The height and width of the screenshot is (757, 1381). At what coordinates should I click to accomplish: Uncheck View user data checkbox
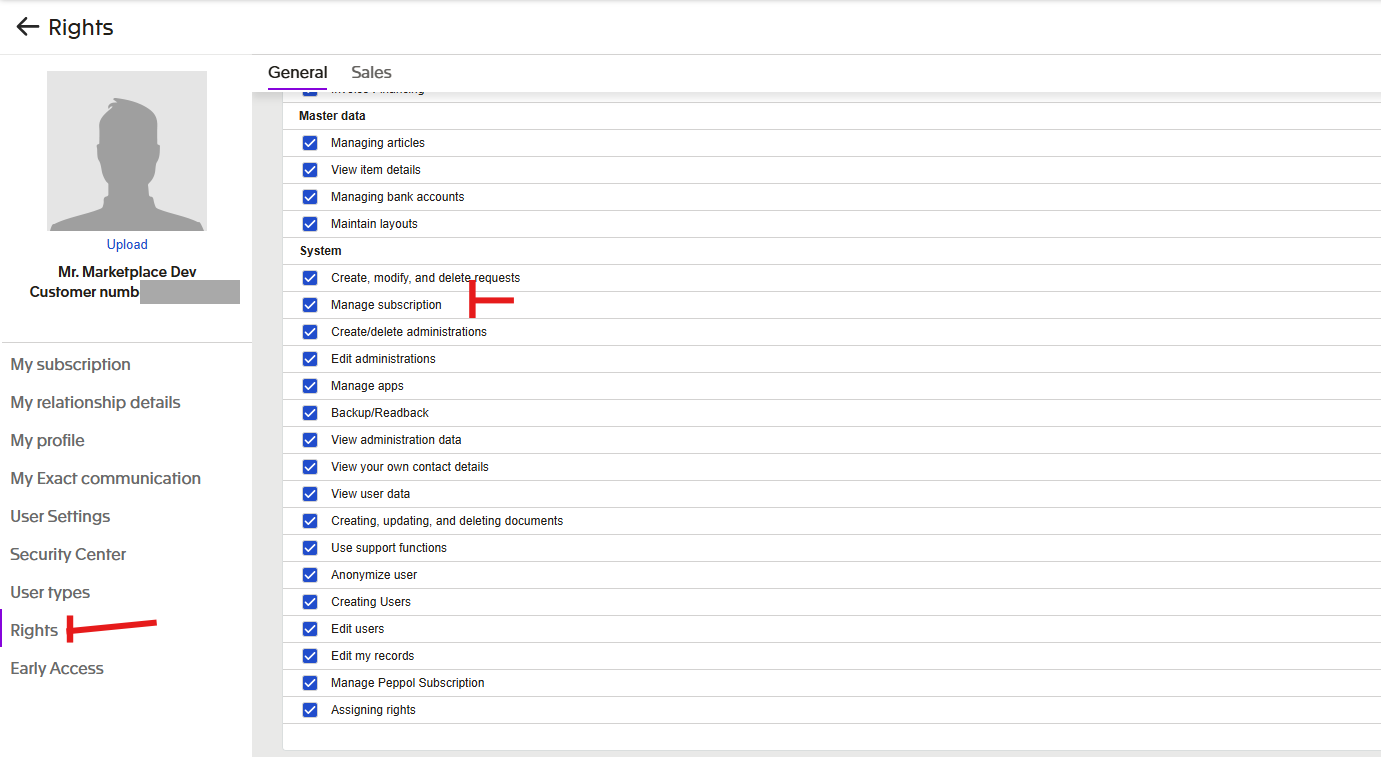click(310, 494)
